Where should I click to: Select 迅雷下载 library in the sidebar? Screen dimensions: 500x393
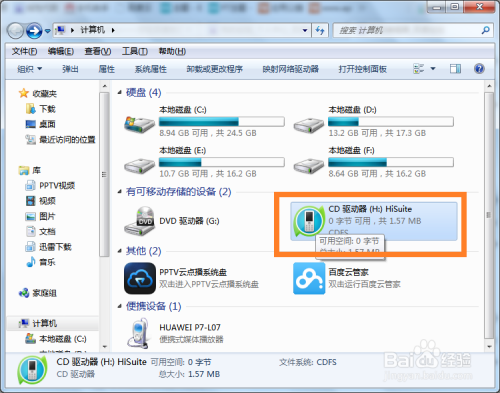(55, 247)
